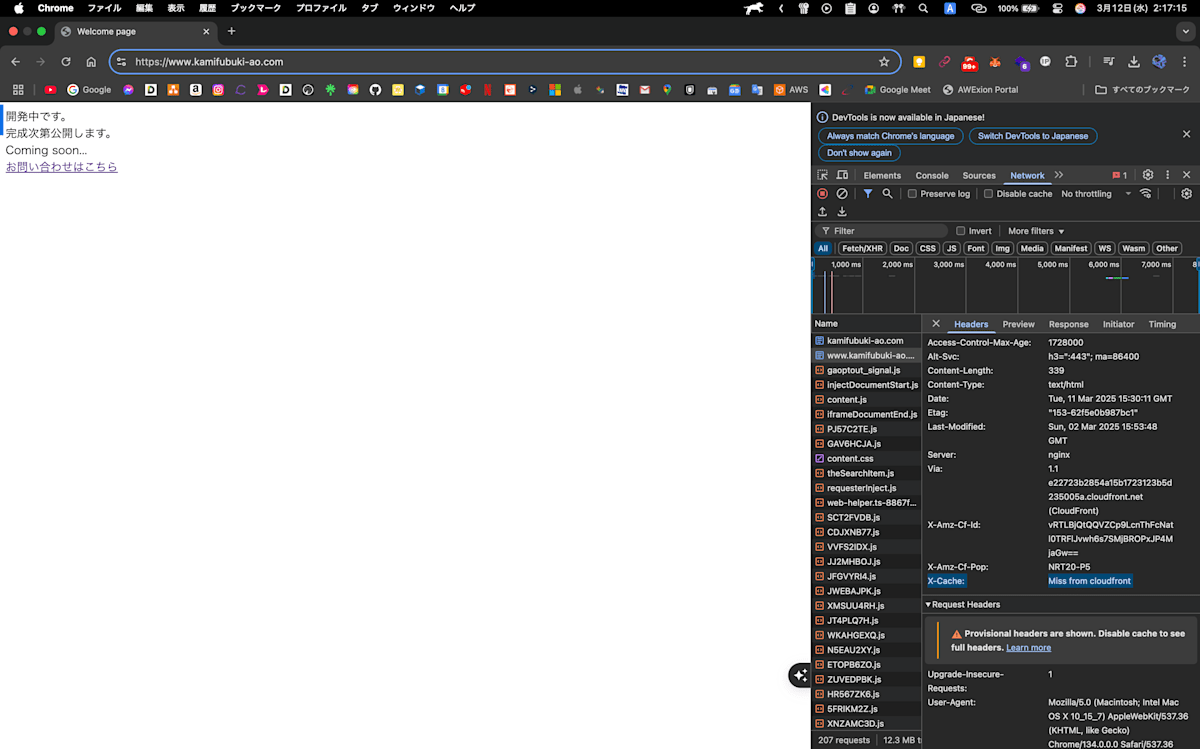The image size is (1200, 749).
Task: Open a new browser tab
Action: tap(231, 31)
